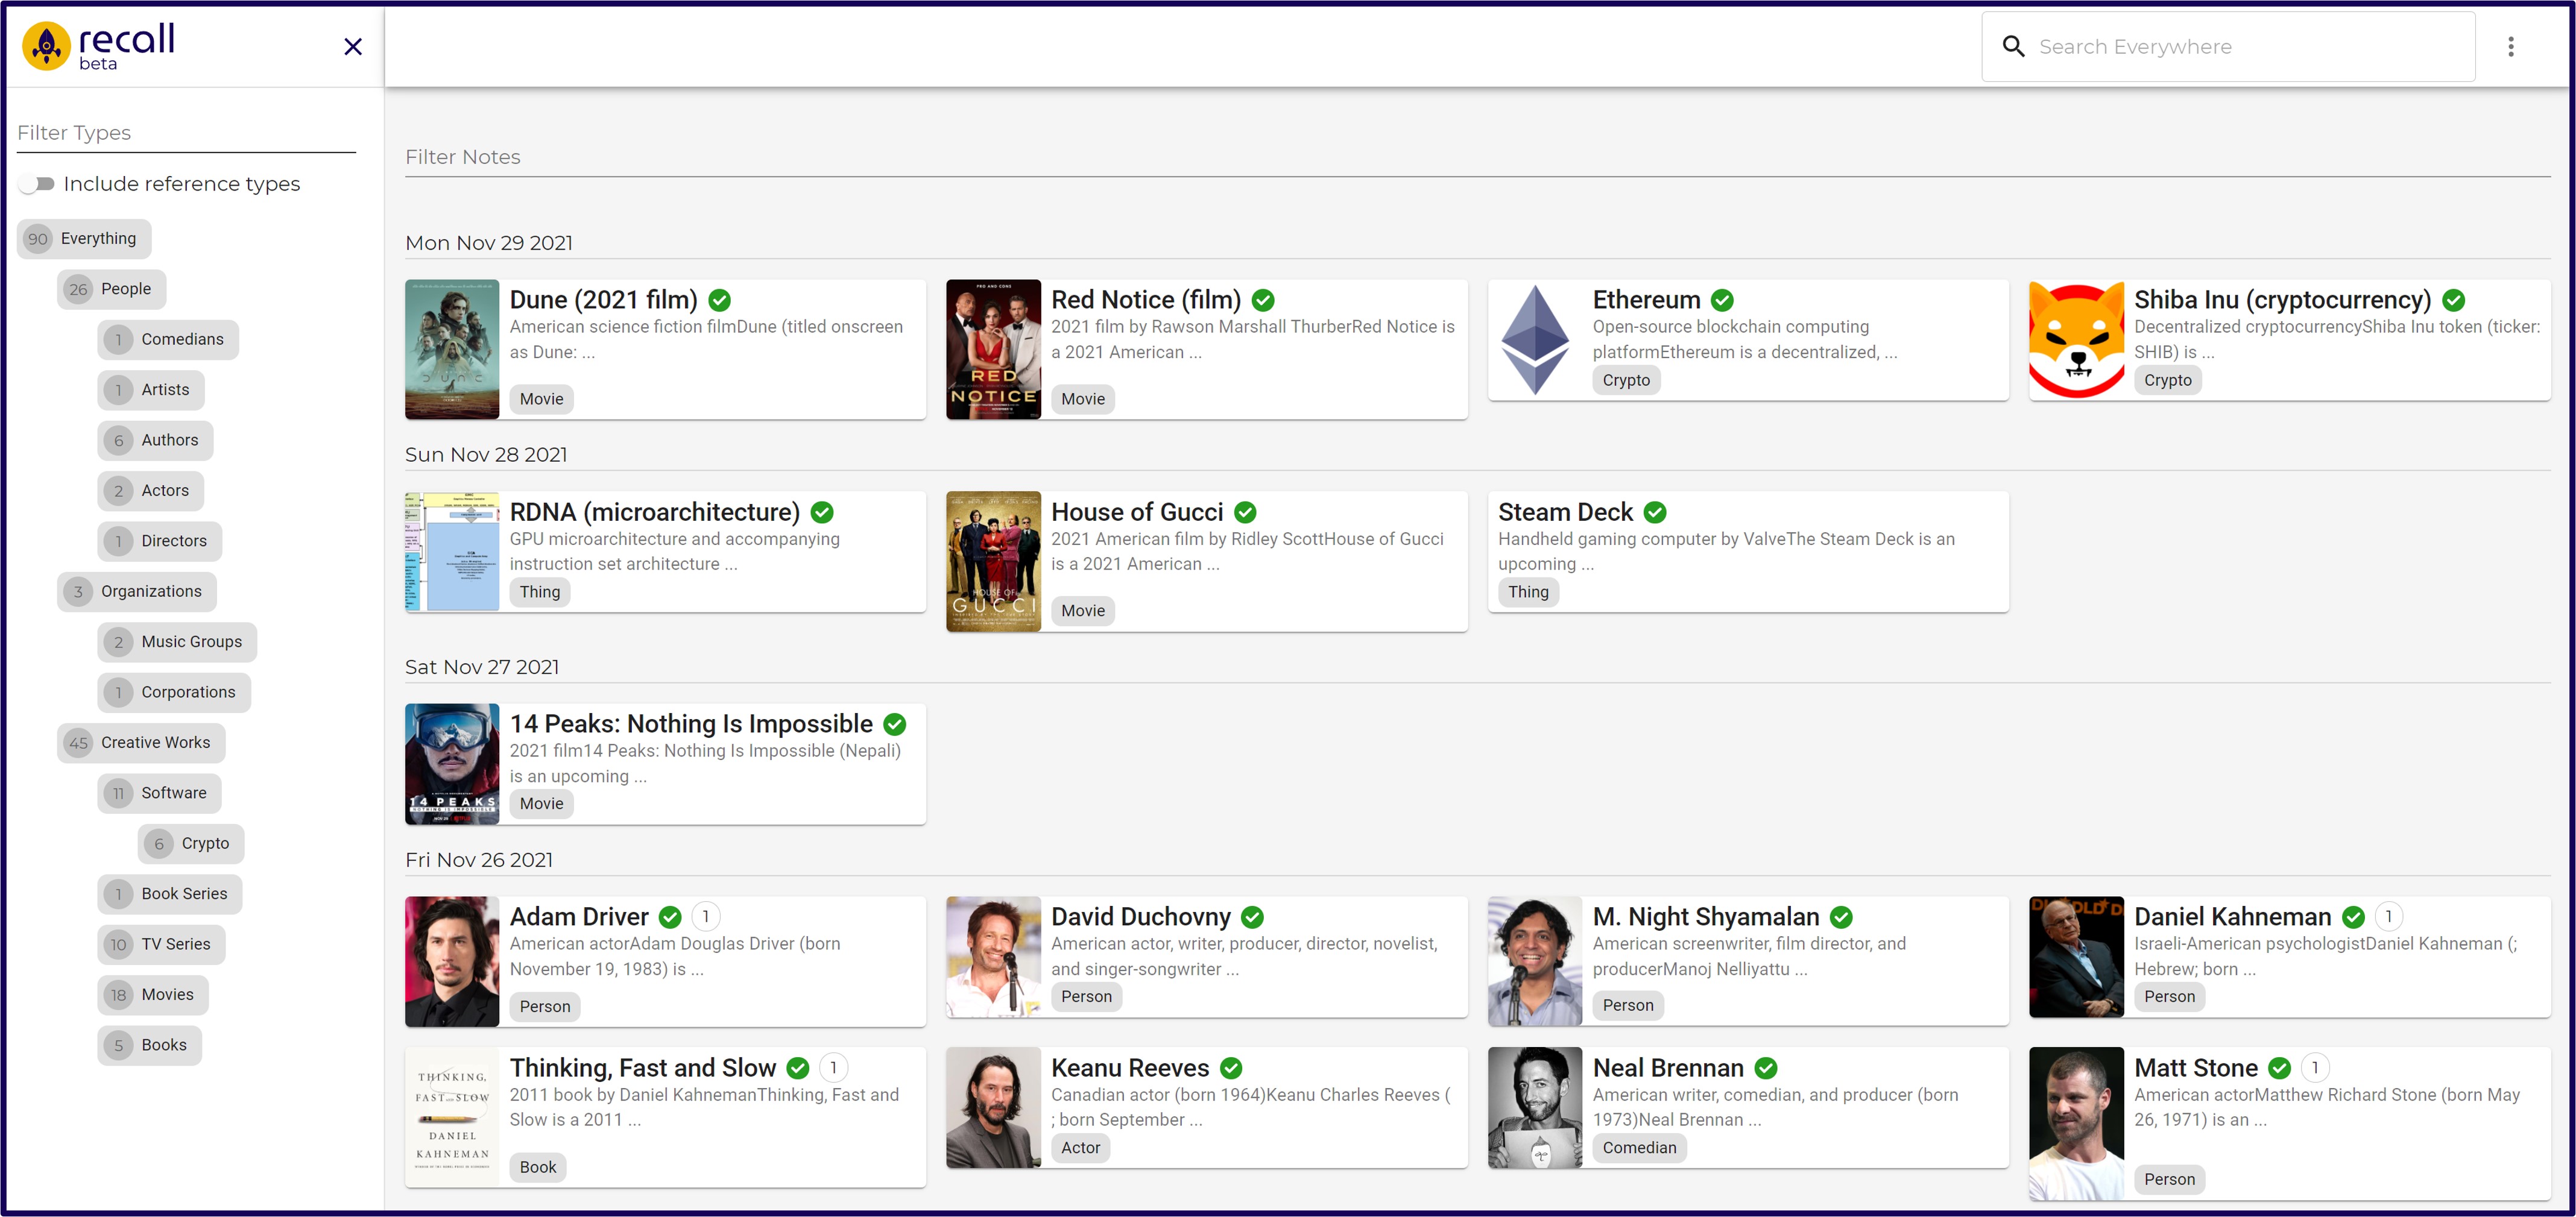Select the Artists filter chip
The image size is (2576, 1217).
151,390
